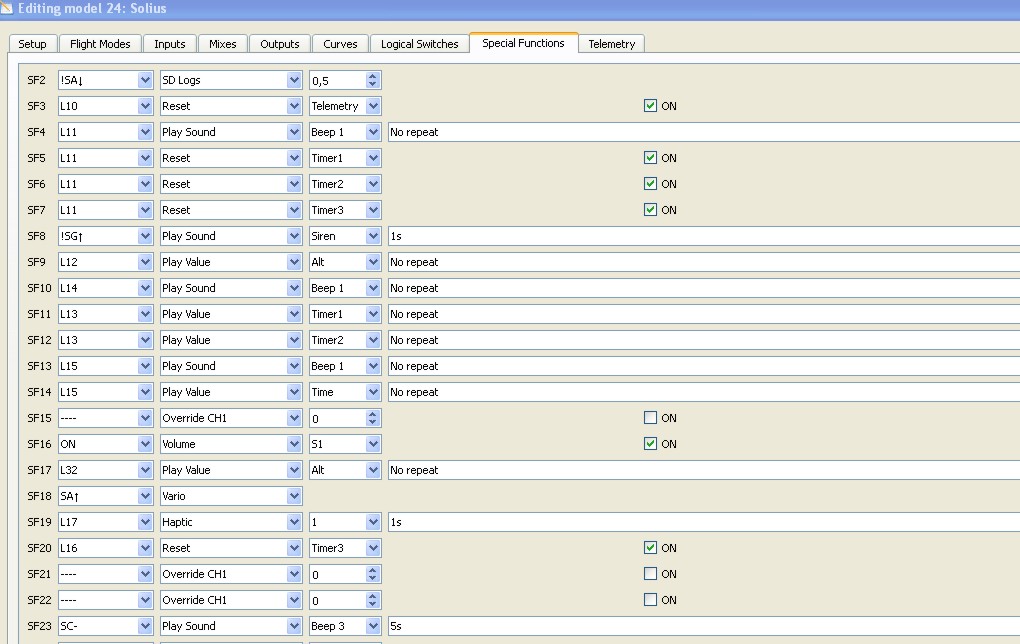This screenshot has height=644, width=1020.
Task: Open the Logical Switches tab
Action: [419, 44]
